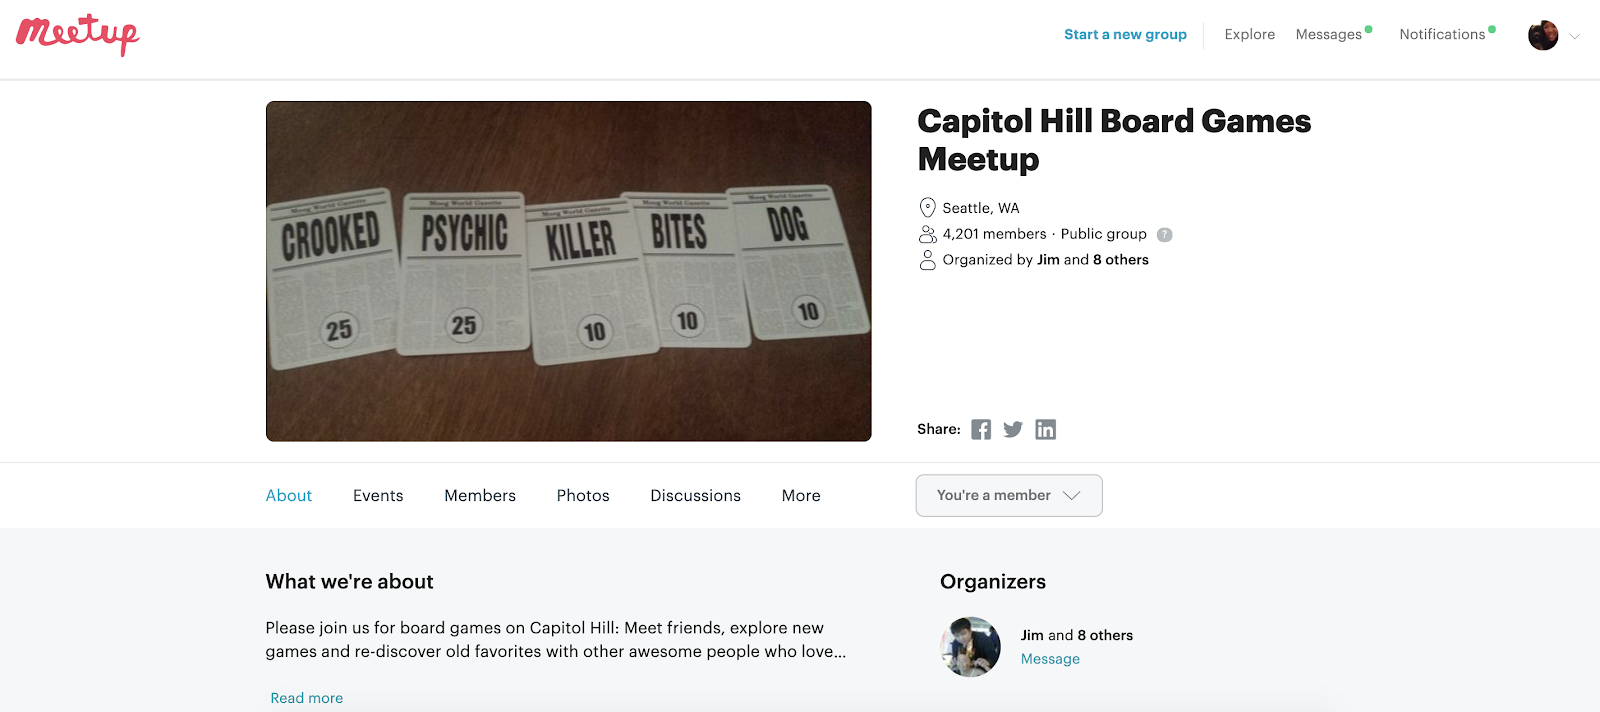Viewport: 1600px width, 712px height.
Task: Share group on Twitter
Action: click(x=1013, y=429)
